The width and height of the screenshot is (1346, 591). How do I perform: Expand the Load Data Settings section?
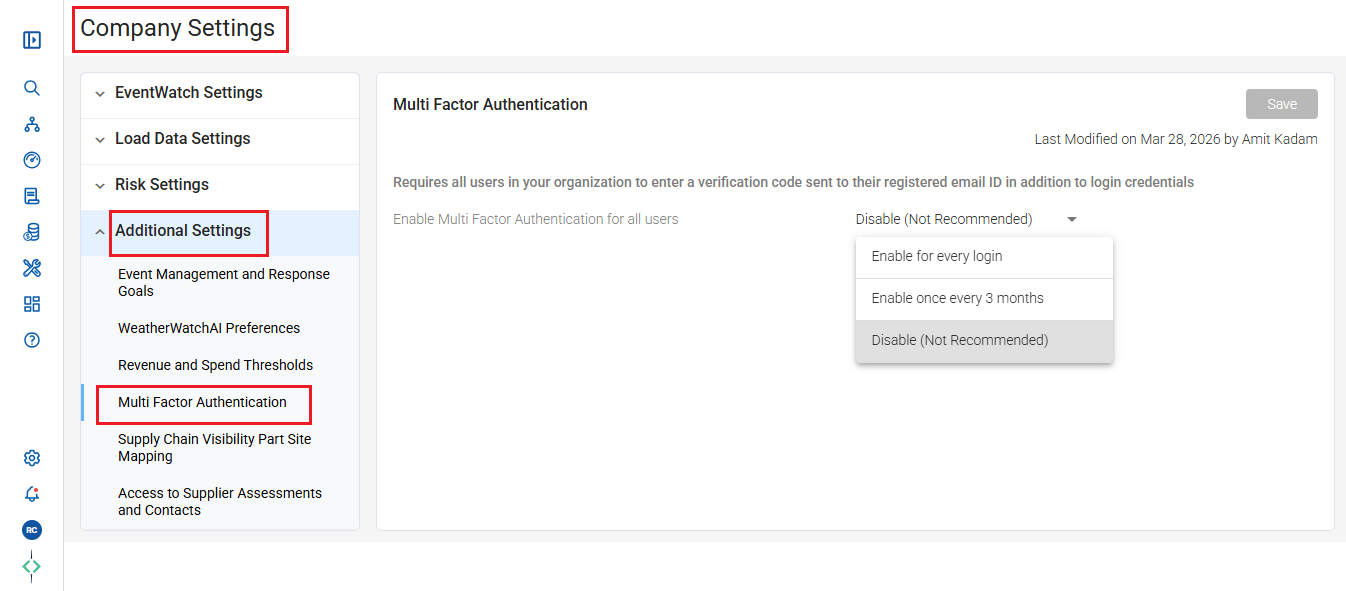pyautogui.click(x=220, y=139)
